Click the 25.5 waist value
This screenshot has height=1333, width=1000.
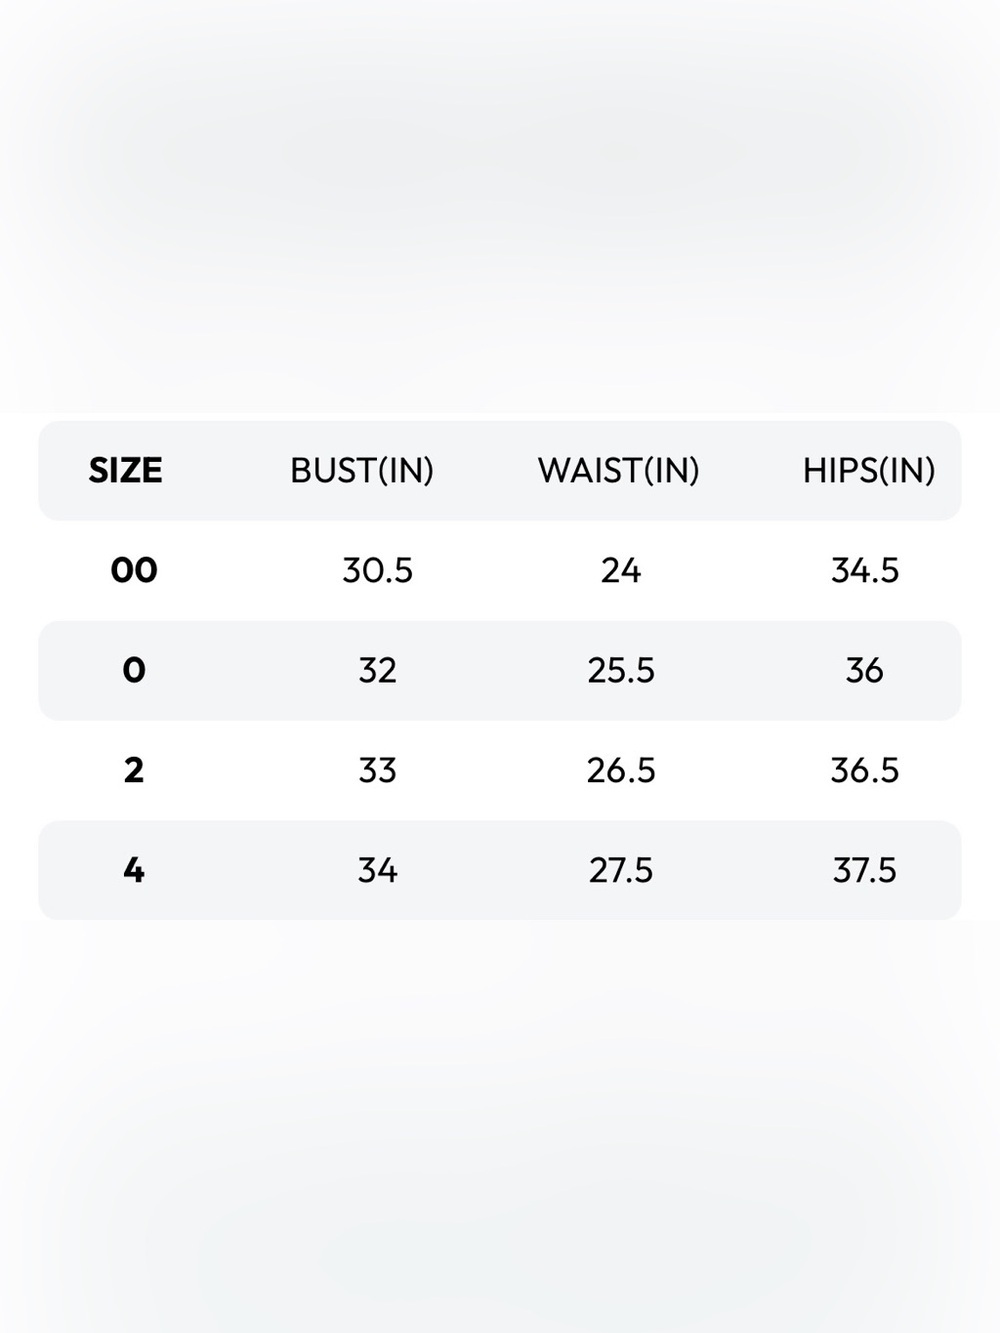pos(621,670)
